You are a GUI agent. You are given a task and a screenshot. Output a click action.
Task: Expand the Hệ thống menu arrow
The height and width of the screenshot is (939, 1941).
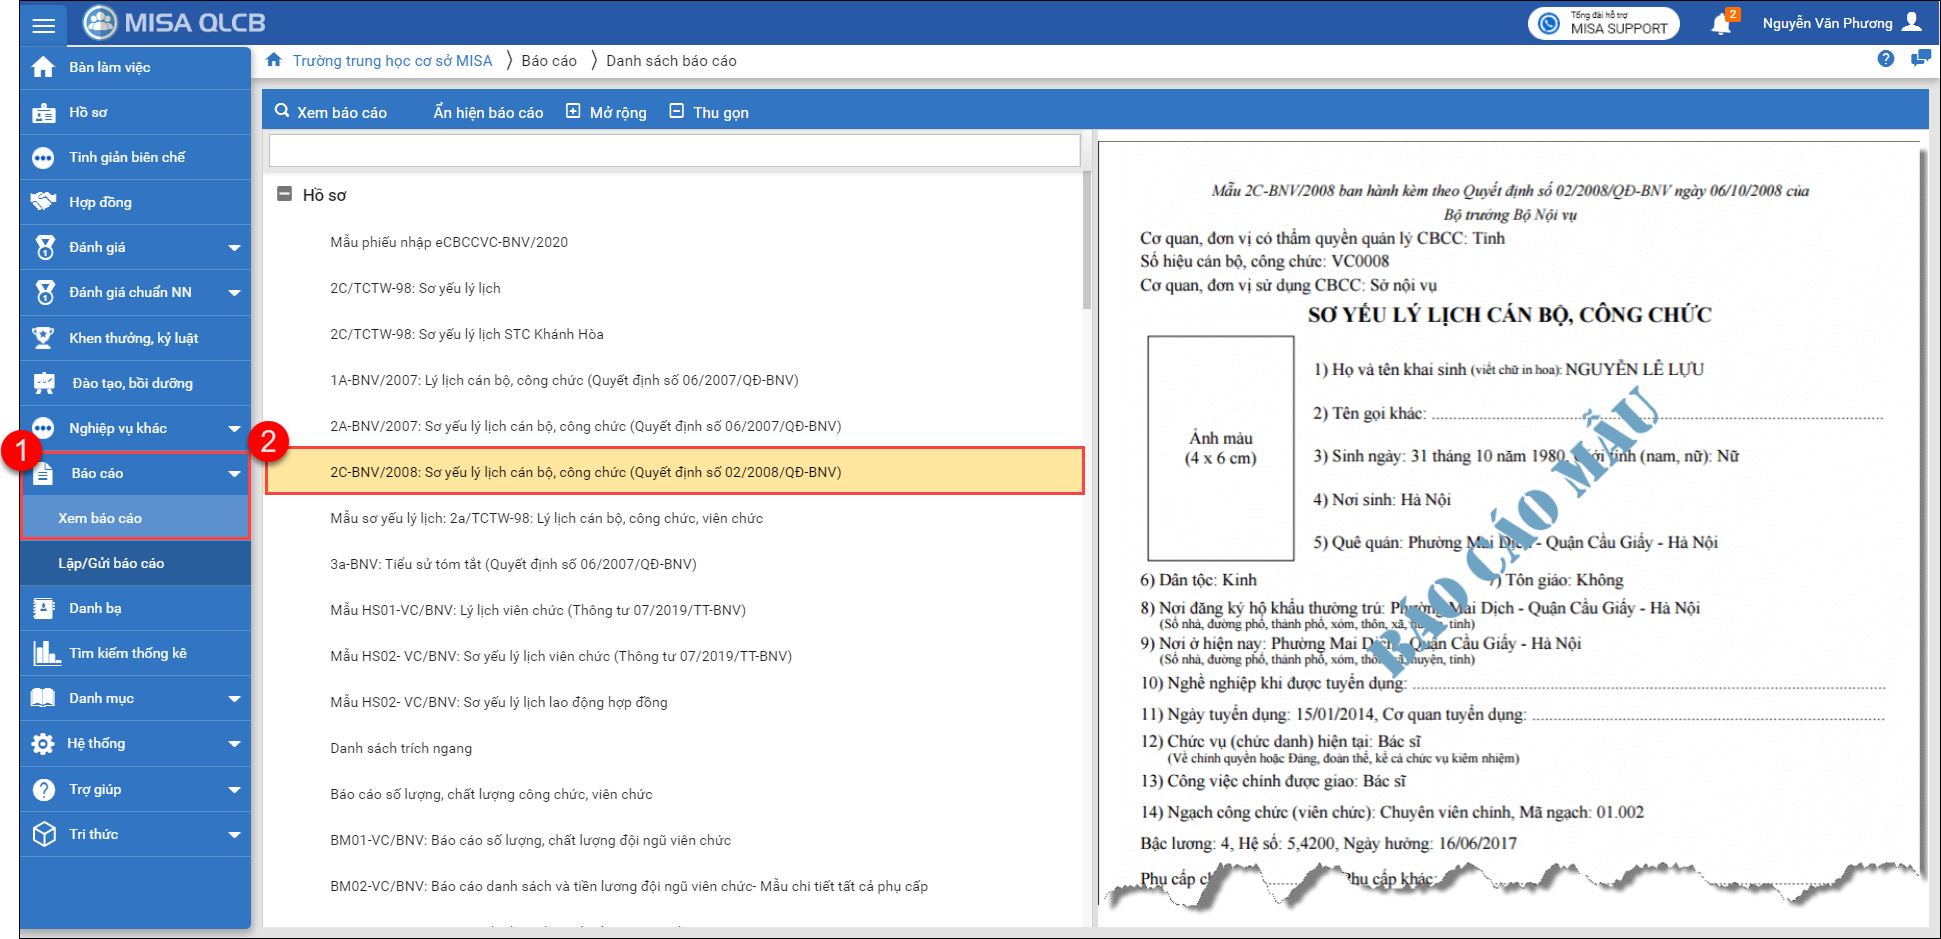click(234, 744)
